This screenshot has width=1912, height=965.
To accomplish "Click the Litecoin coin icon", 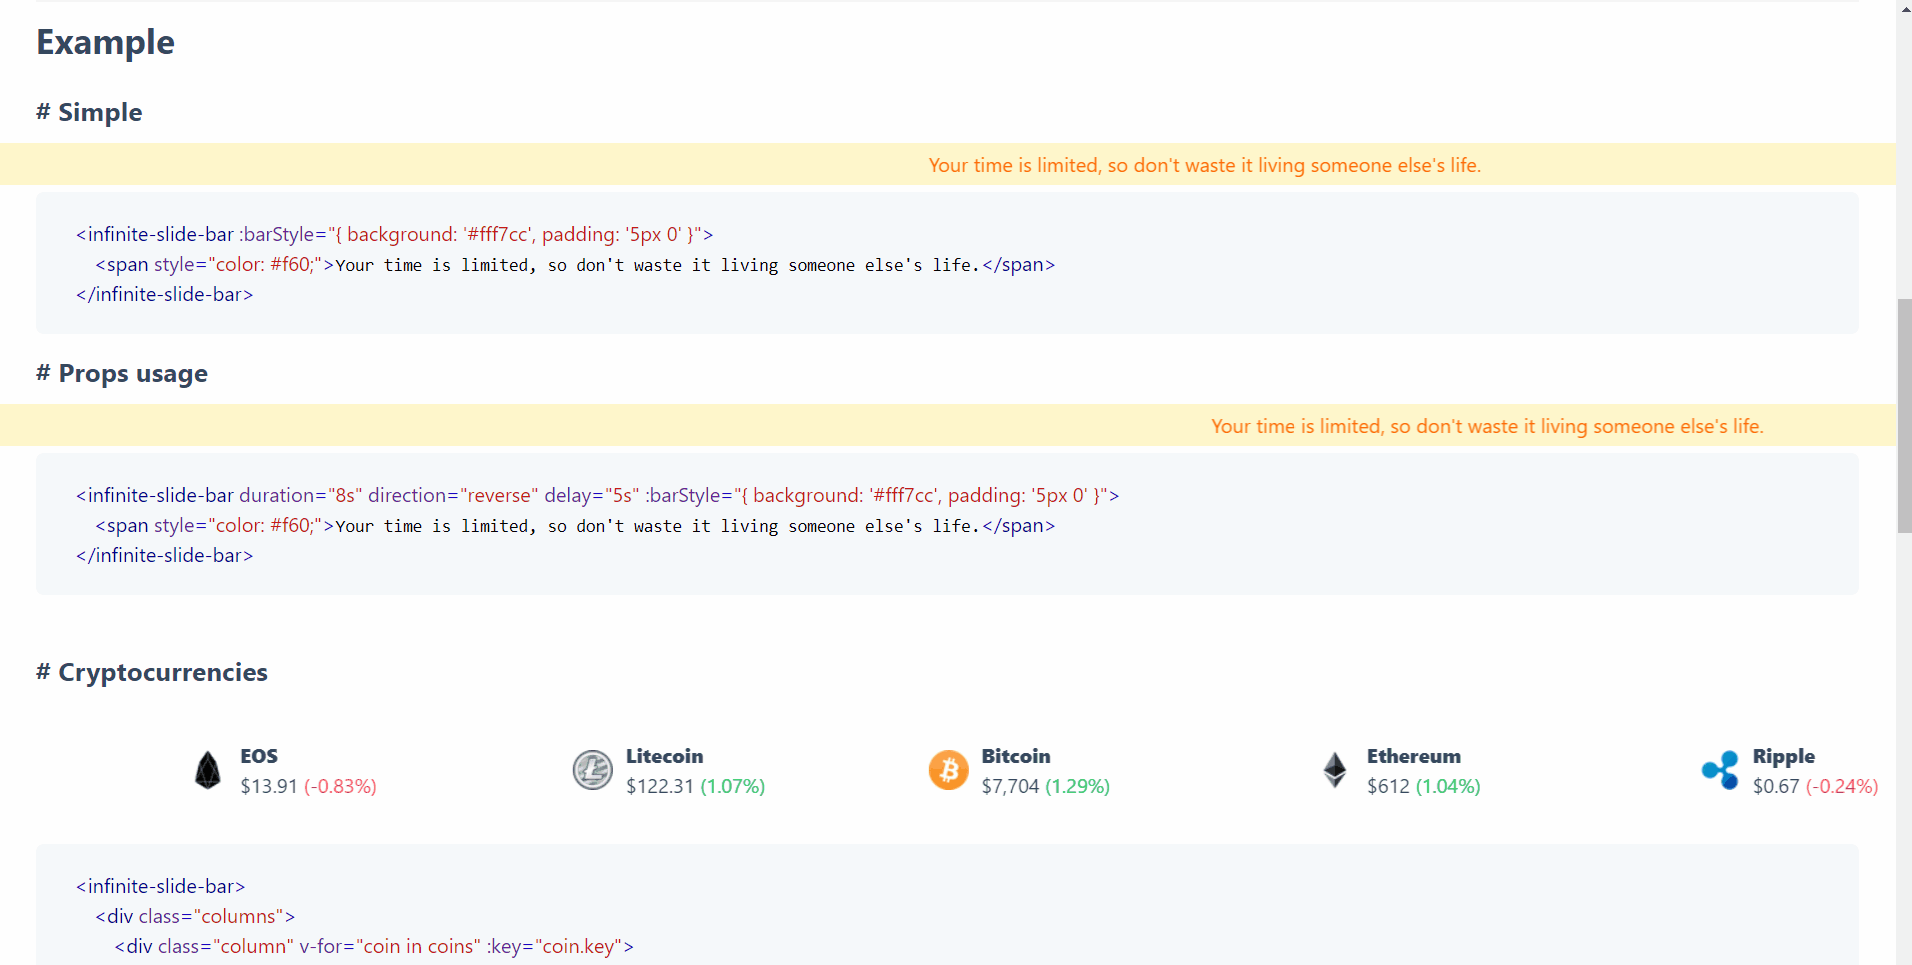I will (592, 770).
